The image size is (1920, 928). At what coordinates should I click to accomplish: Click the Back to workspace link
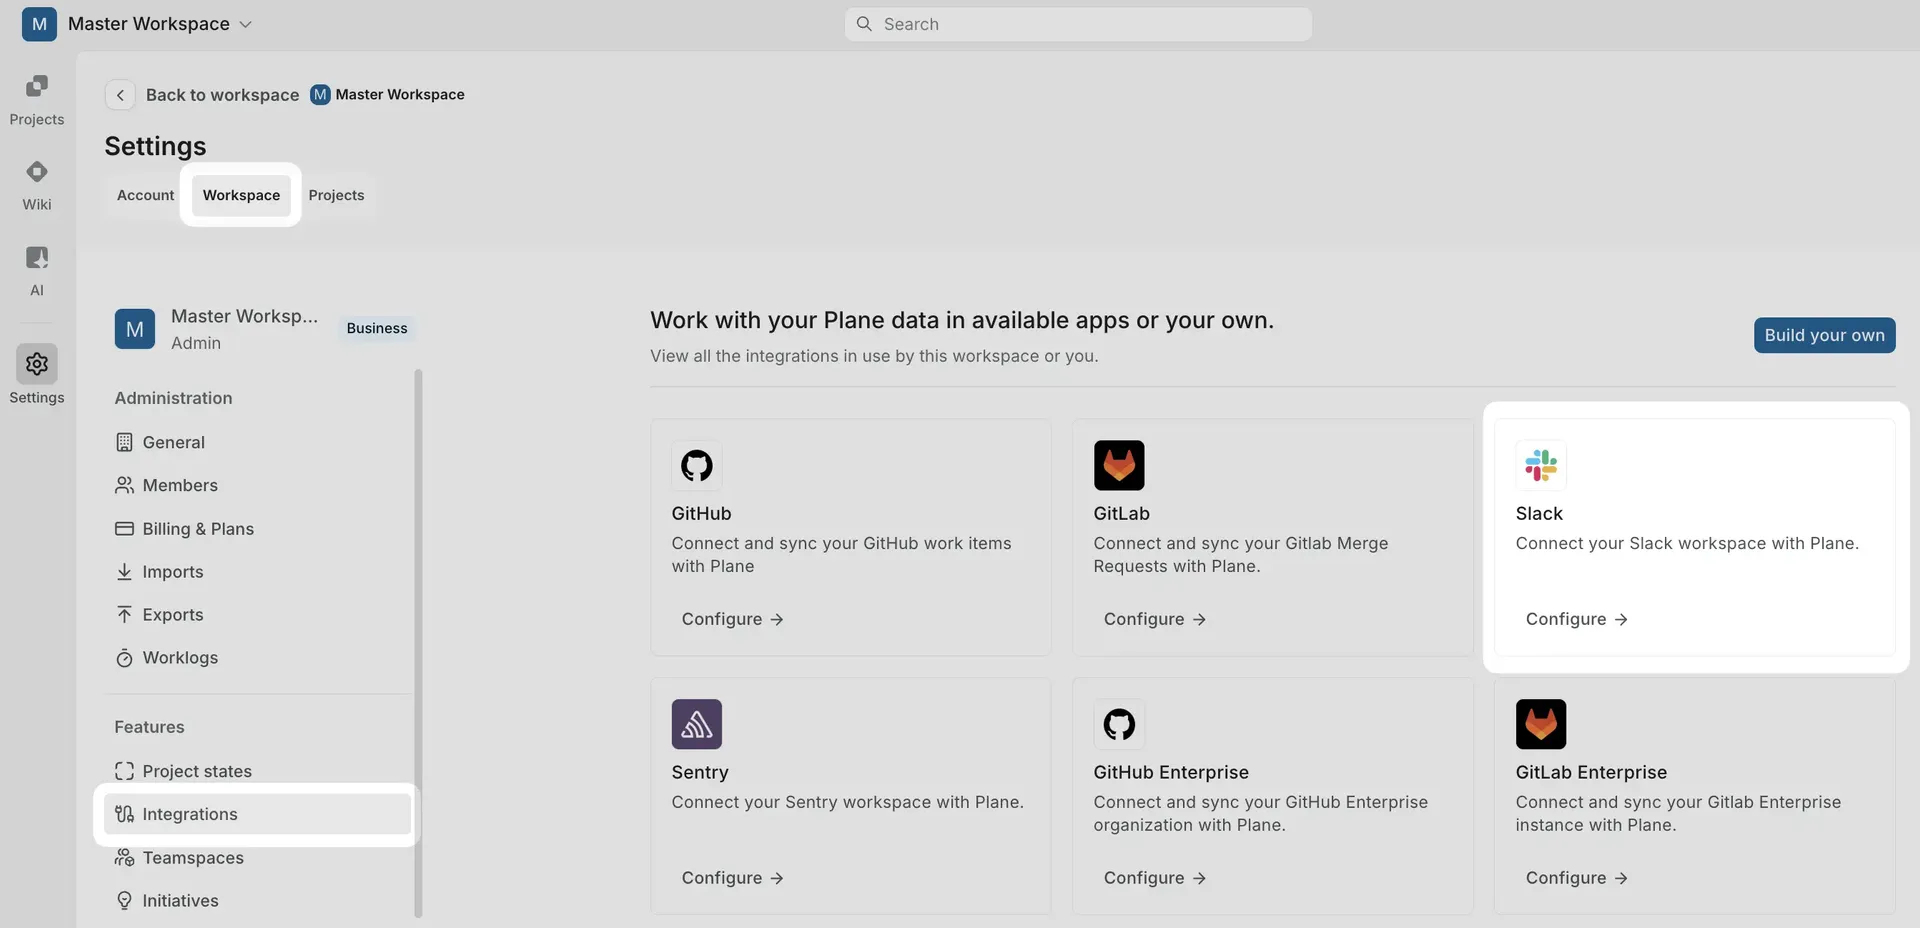coord(222,95)
